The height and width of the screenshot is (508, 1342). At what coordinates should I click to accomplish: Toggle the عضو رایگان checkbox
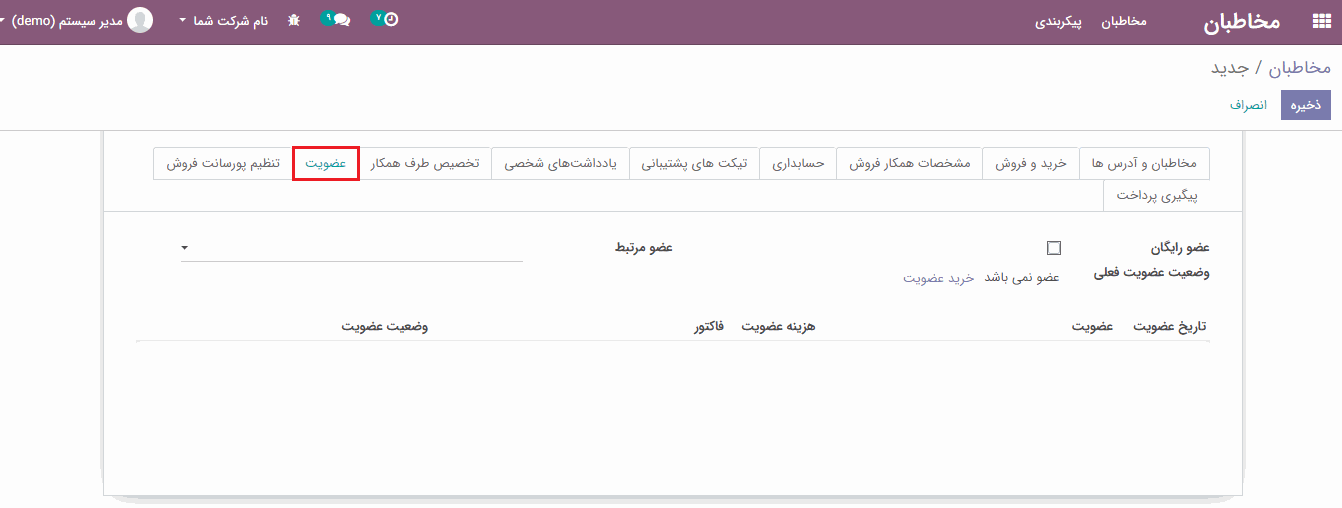click(x=1053, y=248)
